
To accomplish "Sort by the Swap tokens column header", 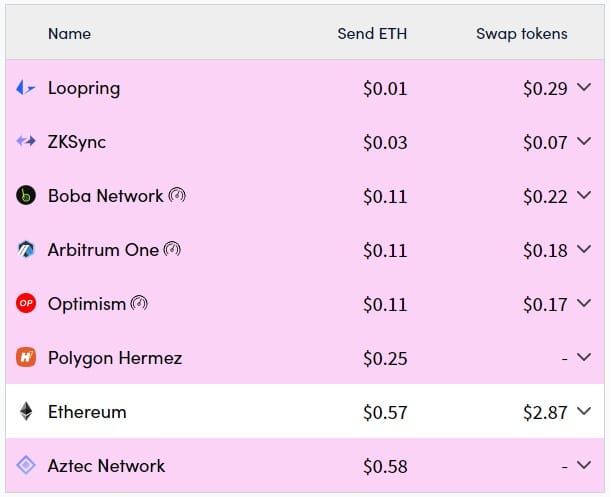I will click(521, 34).
